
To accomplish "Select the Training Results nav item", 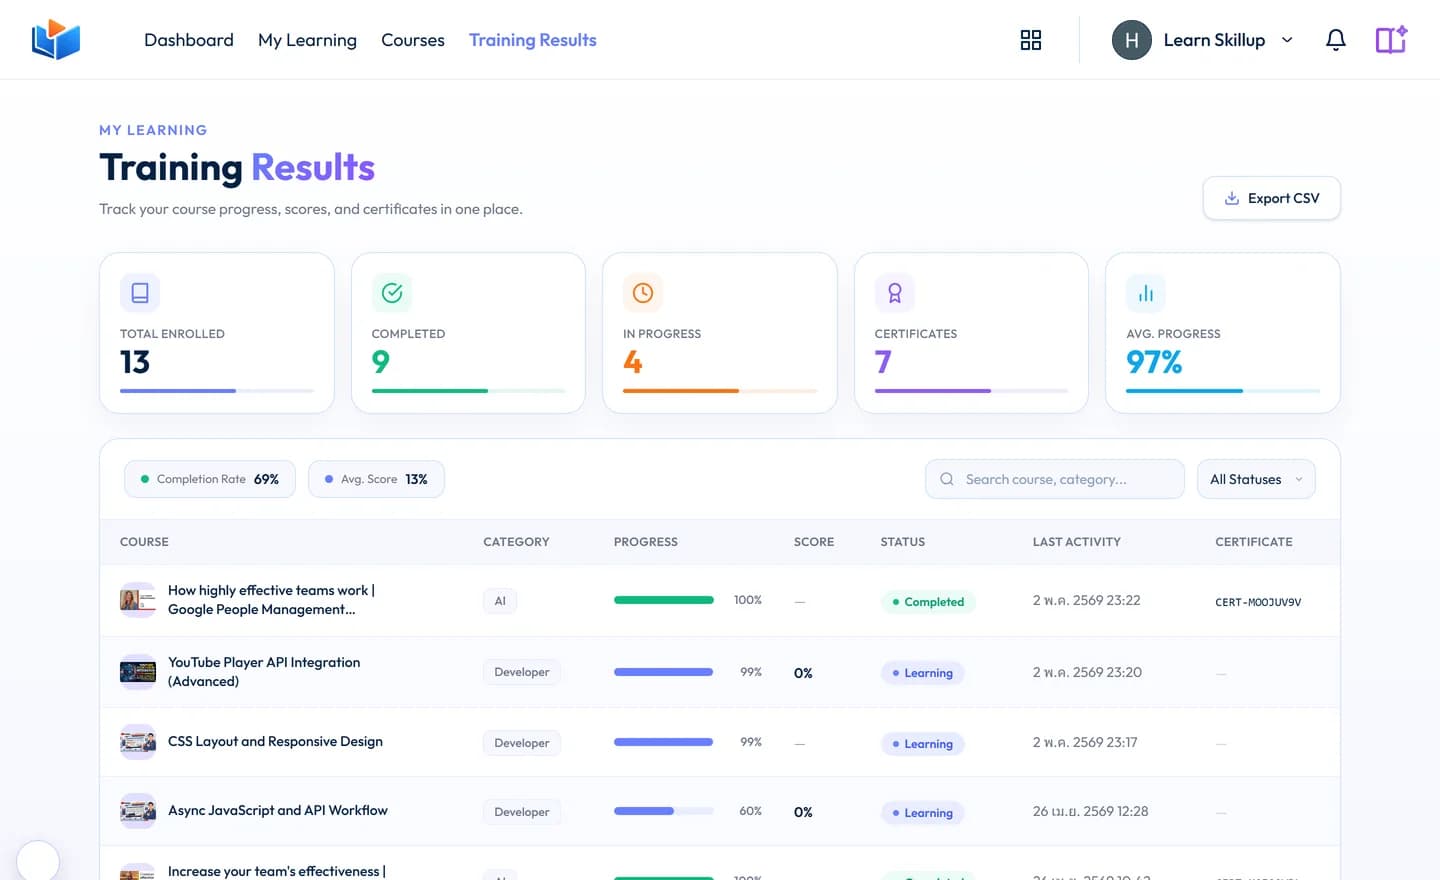I will click(533, 40).
